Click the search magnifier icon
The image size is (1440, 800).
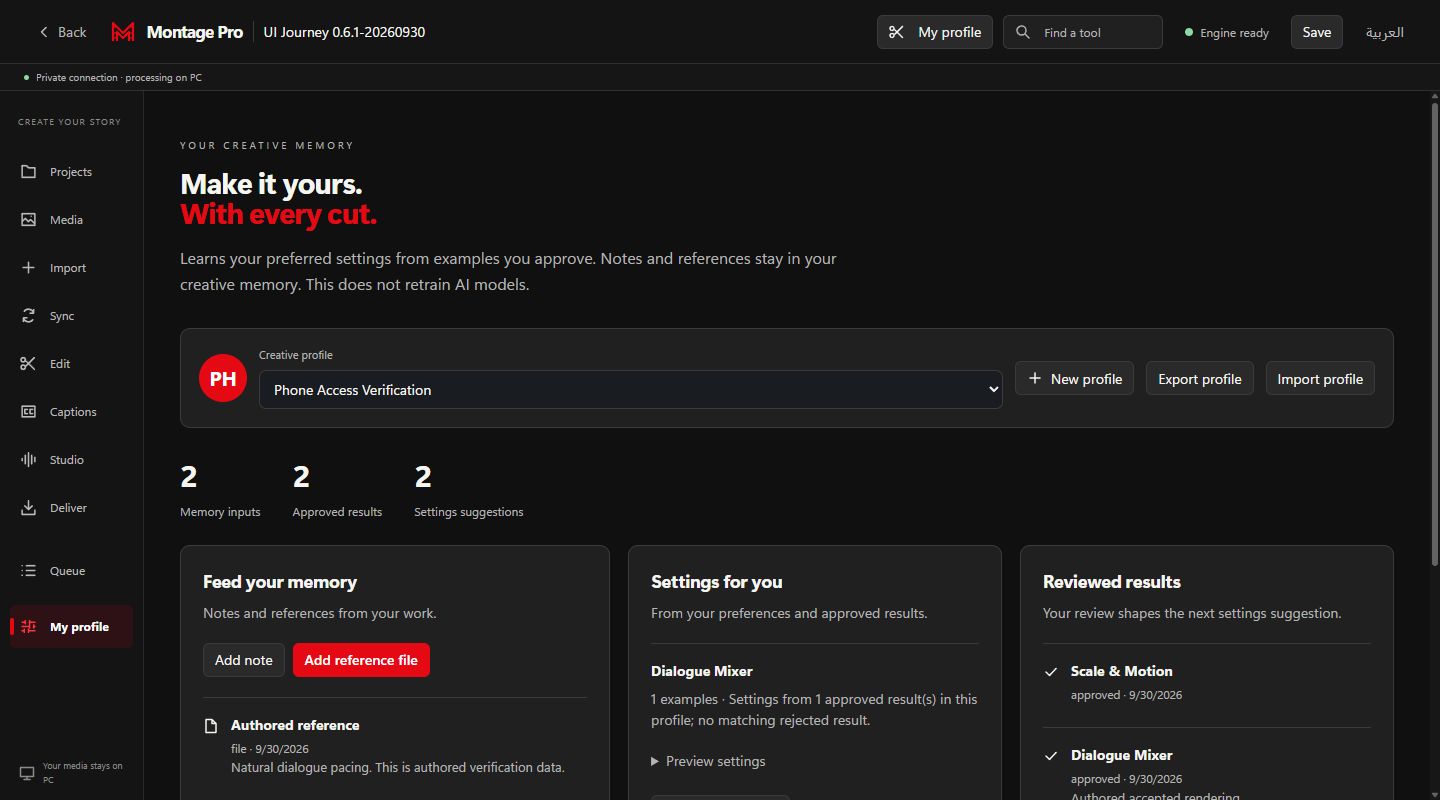click(1022, 32)
